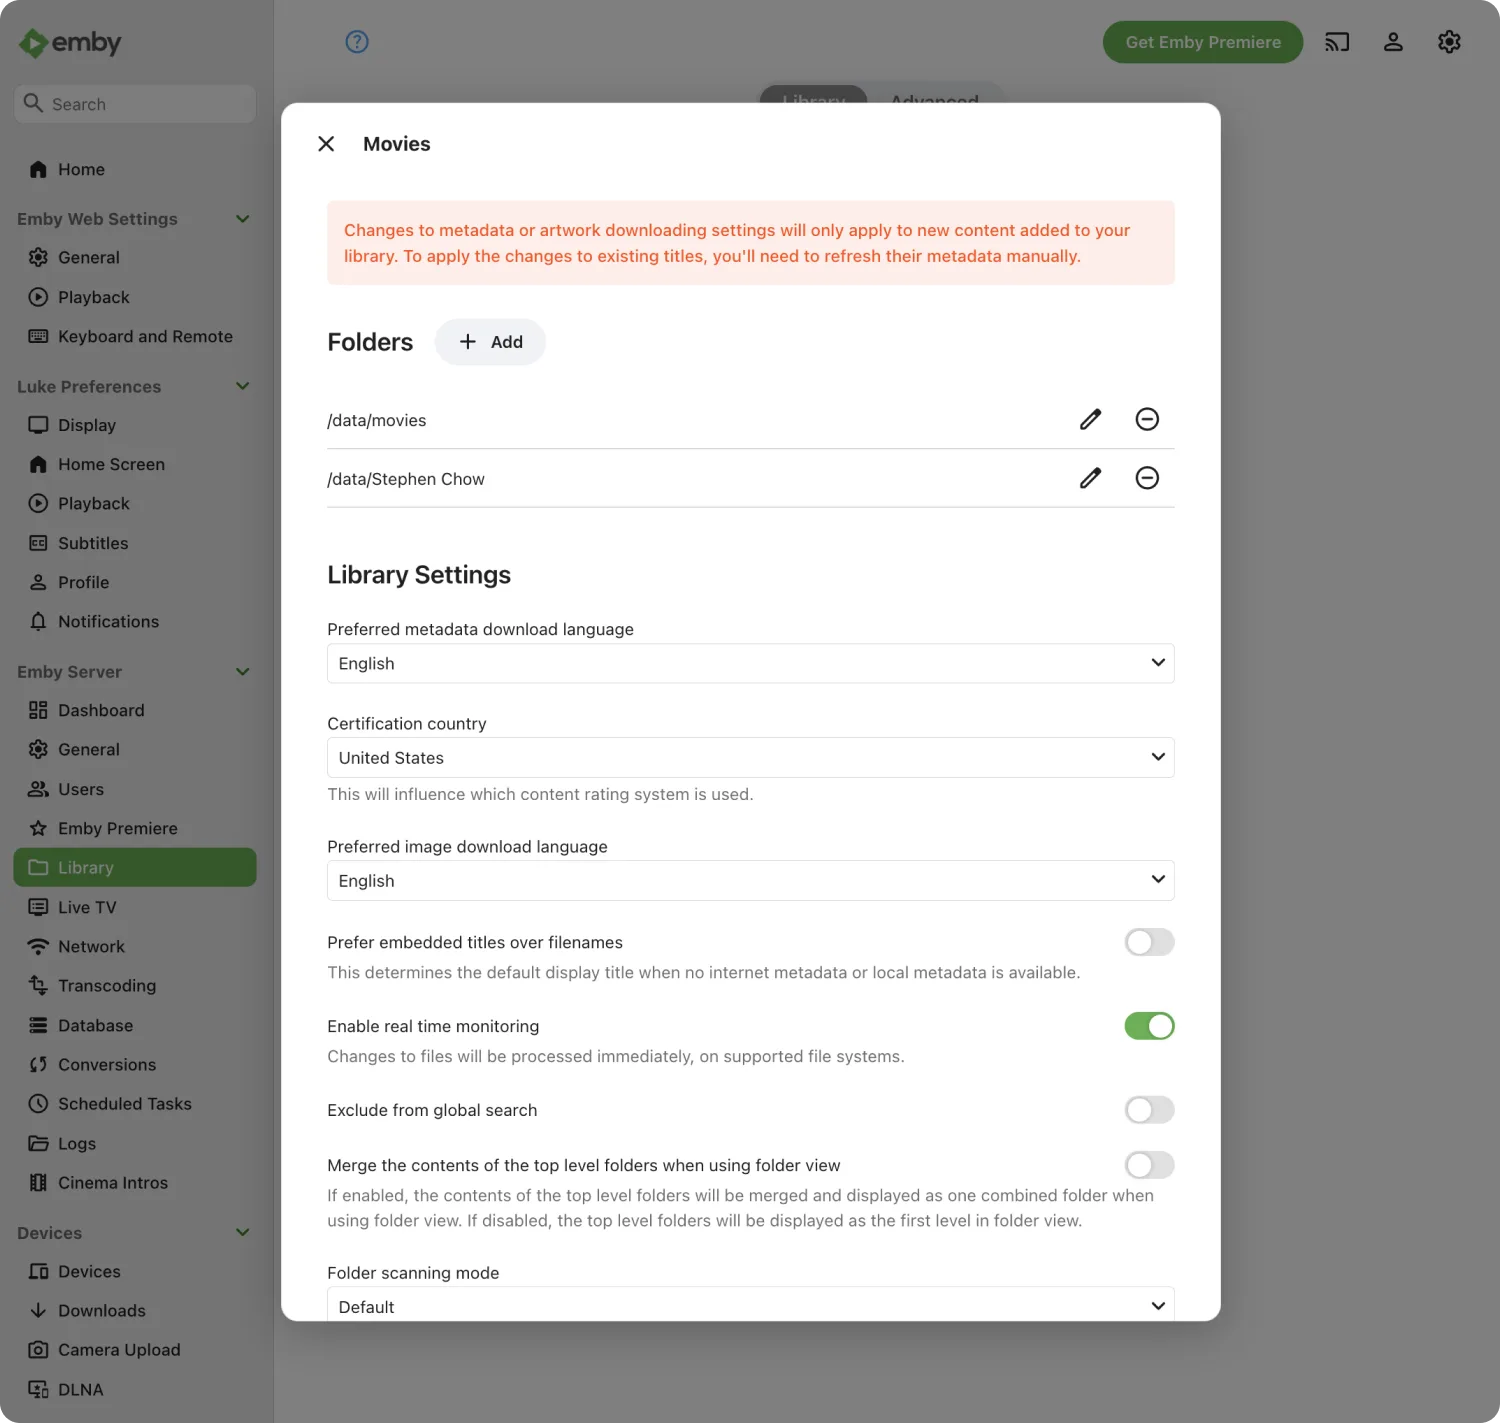Viewport: 1500px width, 1423px height.
Task: Open the Downloads page
Action: (x=135, y=1311)
